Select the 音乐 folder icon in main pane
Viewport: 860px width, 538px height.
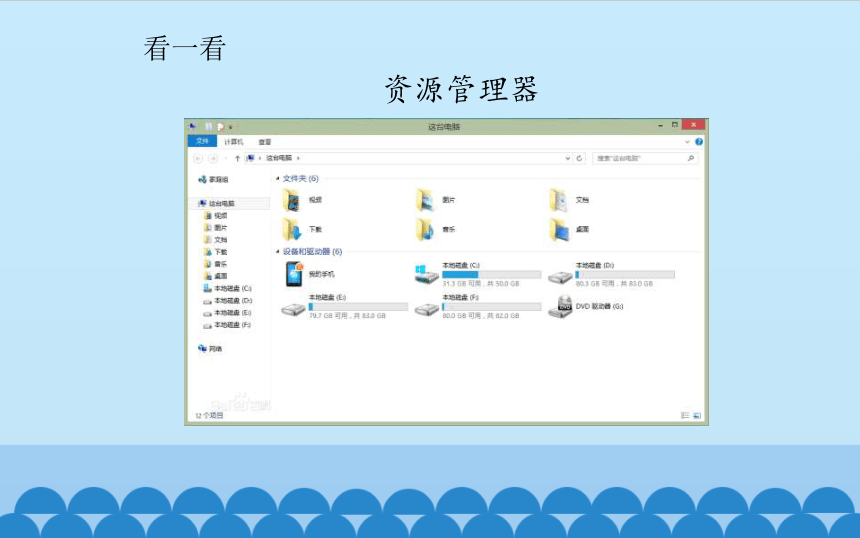click(425, 229)
